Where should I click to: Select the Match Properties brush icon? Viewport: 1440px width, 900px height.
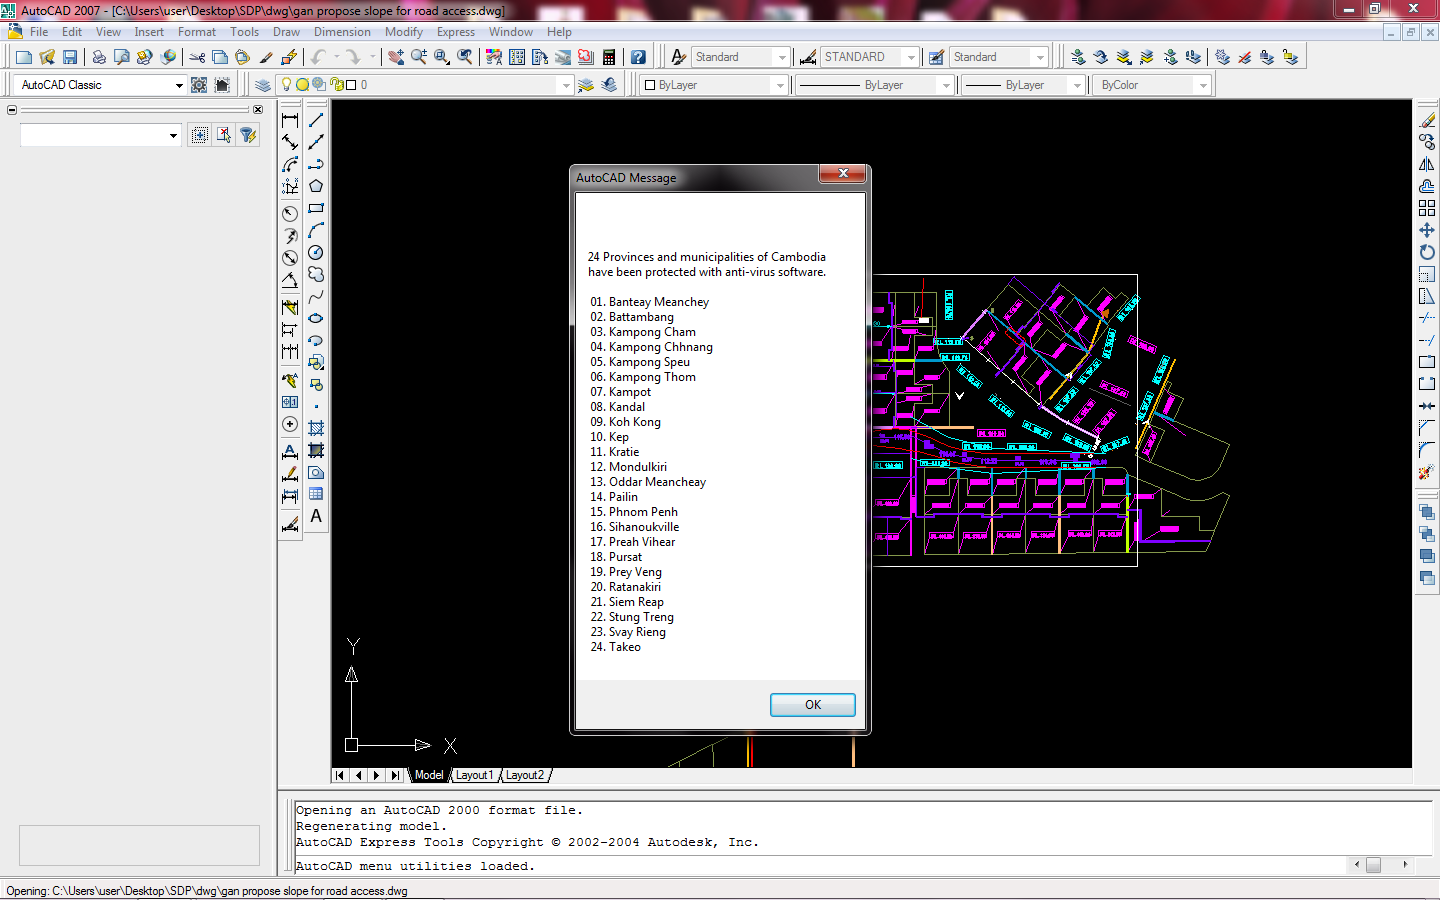[x=266, y=57]
